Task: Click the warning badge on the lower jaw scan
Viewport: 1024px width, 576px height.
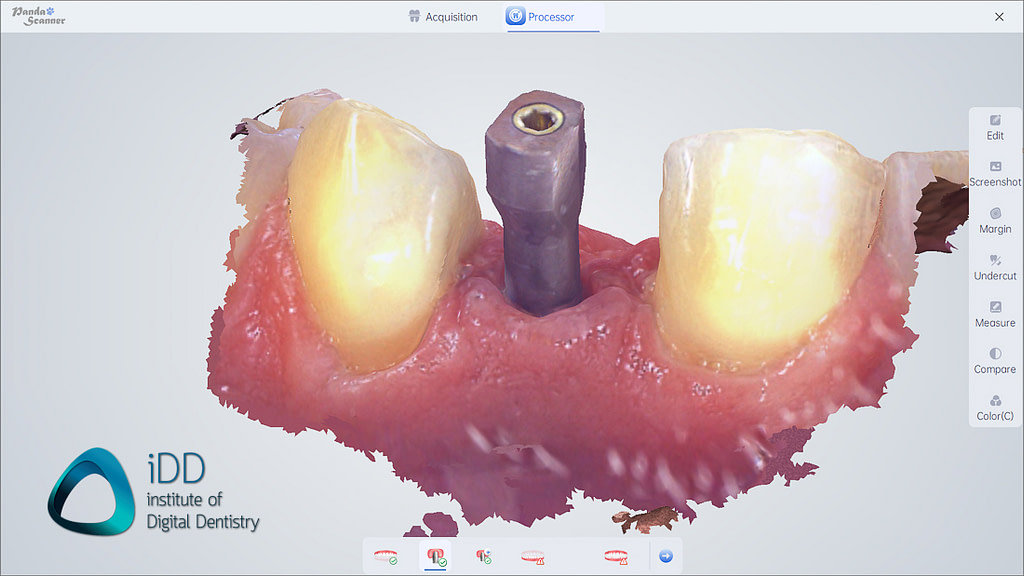Action: click(x=539, y=562)
